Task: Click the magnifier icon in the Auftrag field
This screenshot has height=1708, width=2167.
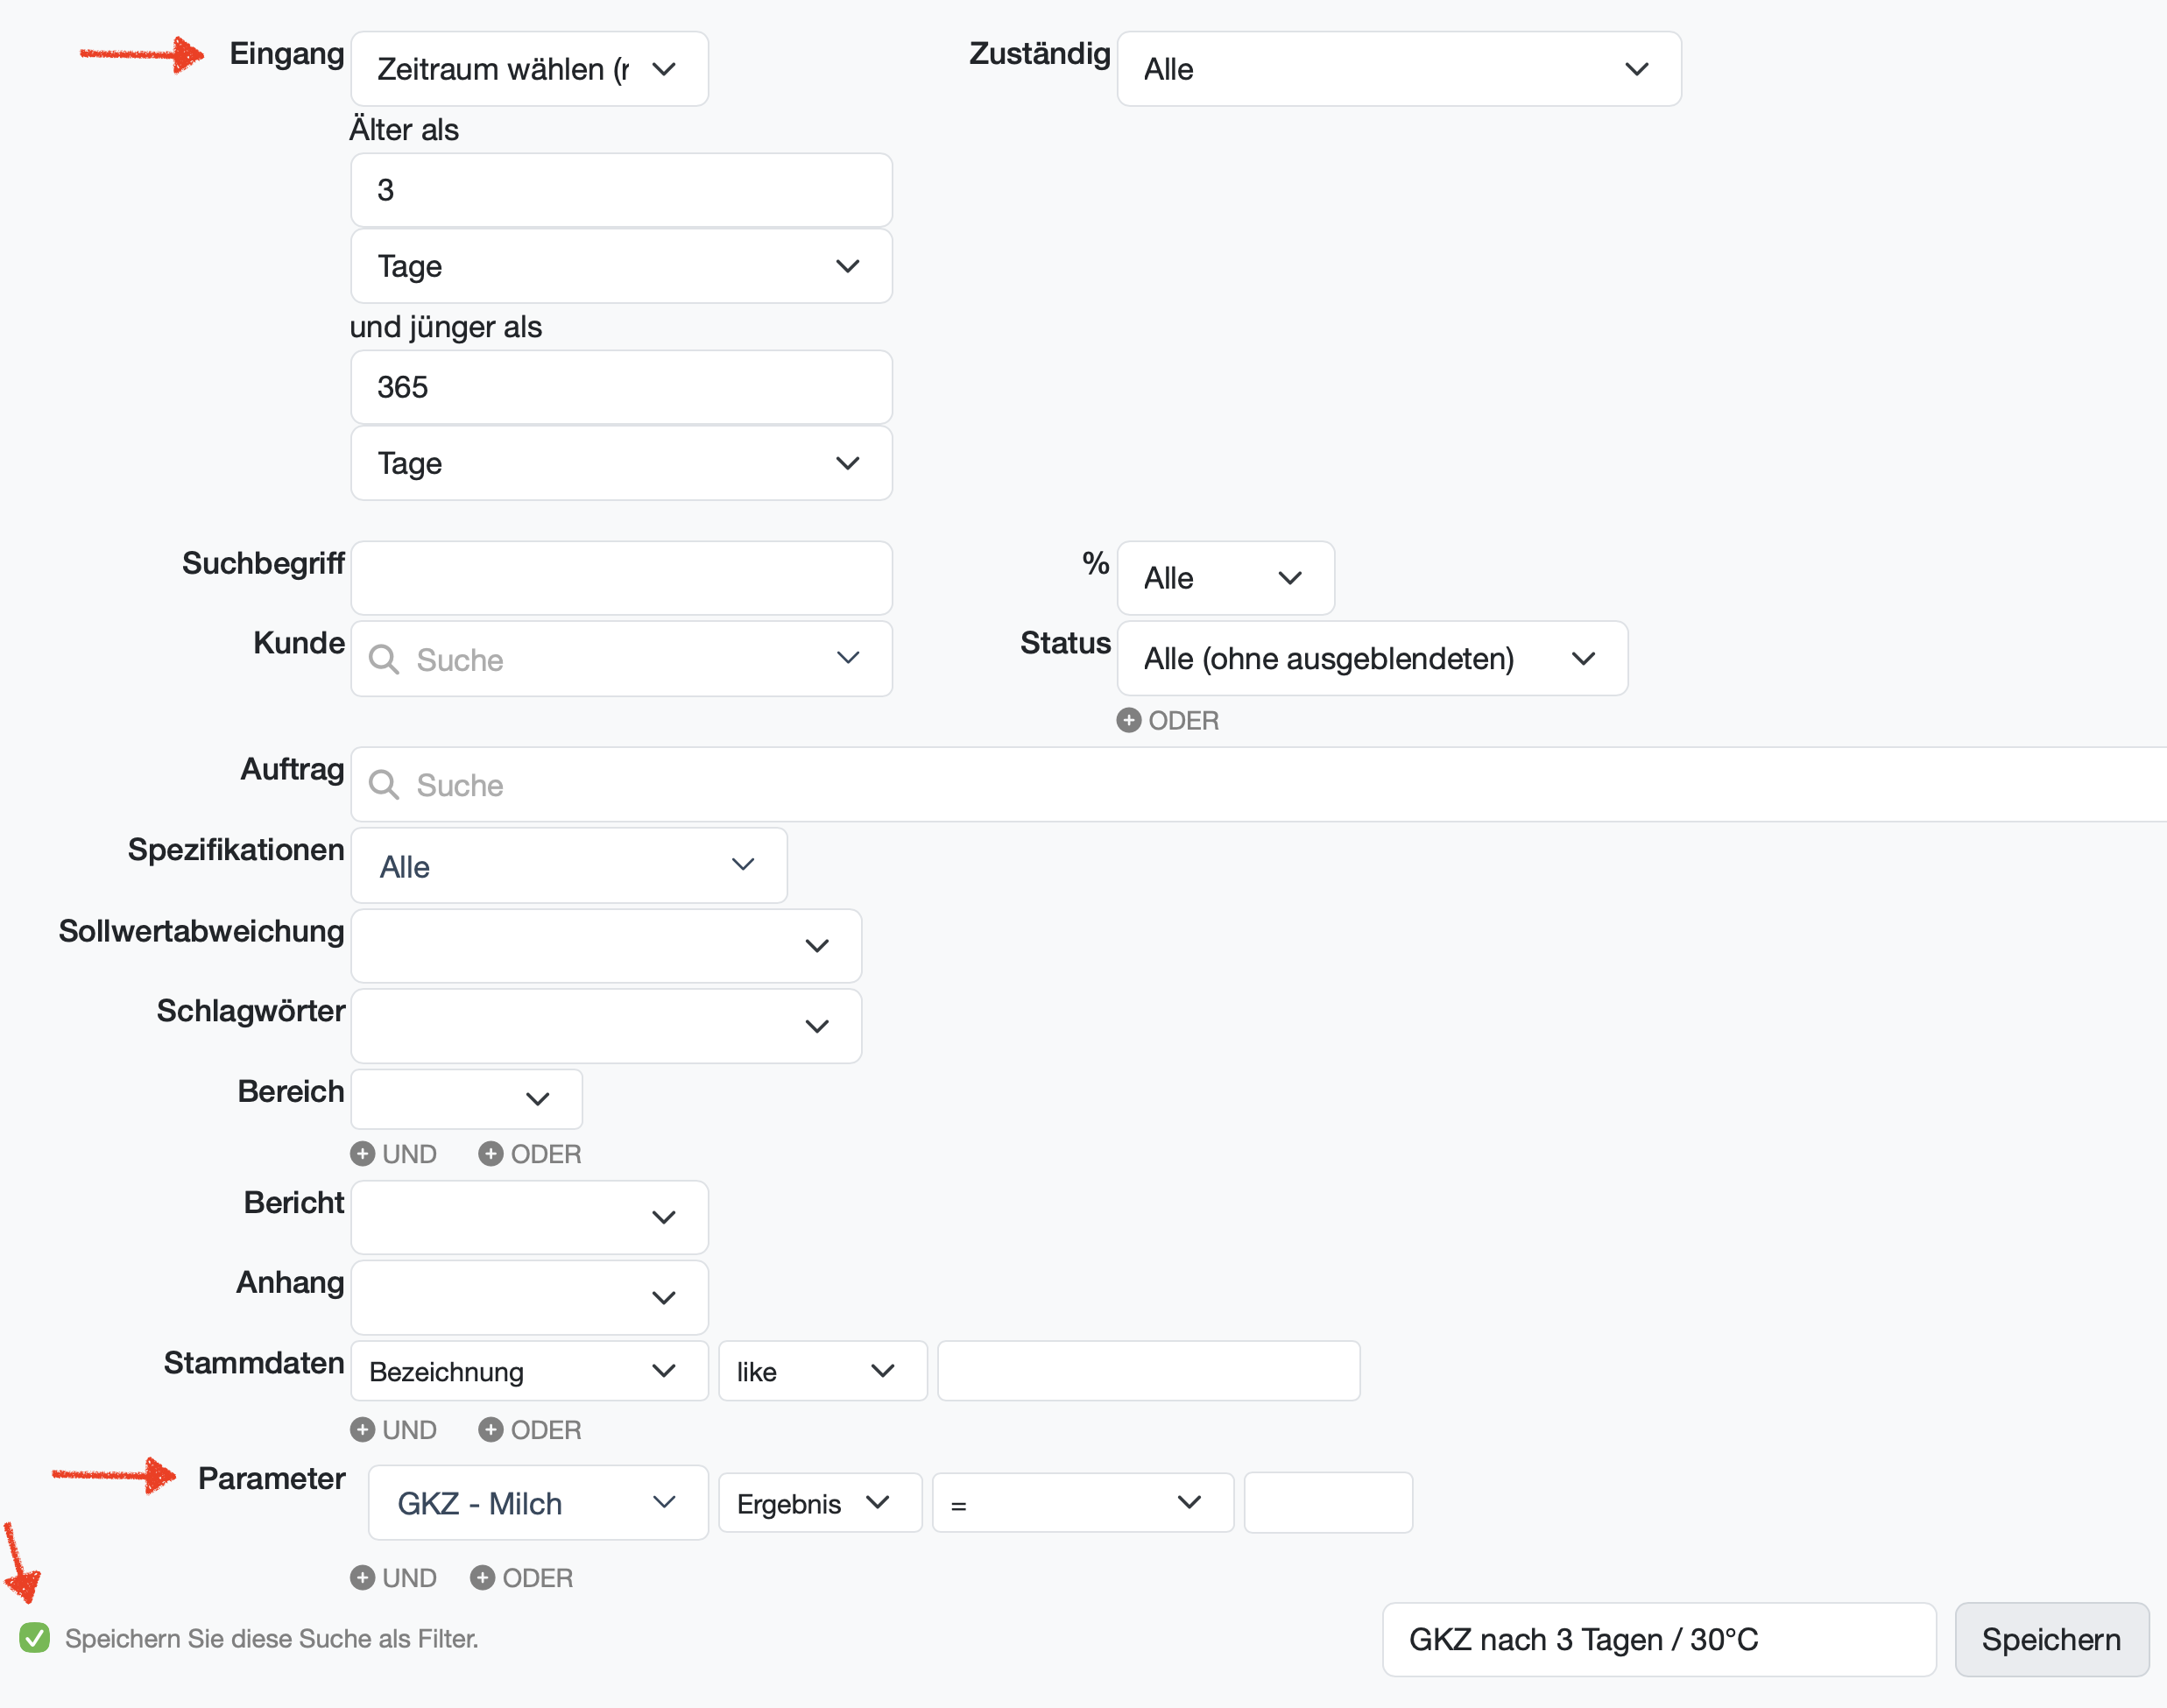Action: [383, 785]
